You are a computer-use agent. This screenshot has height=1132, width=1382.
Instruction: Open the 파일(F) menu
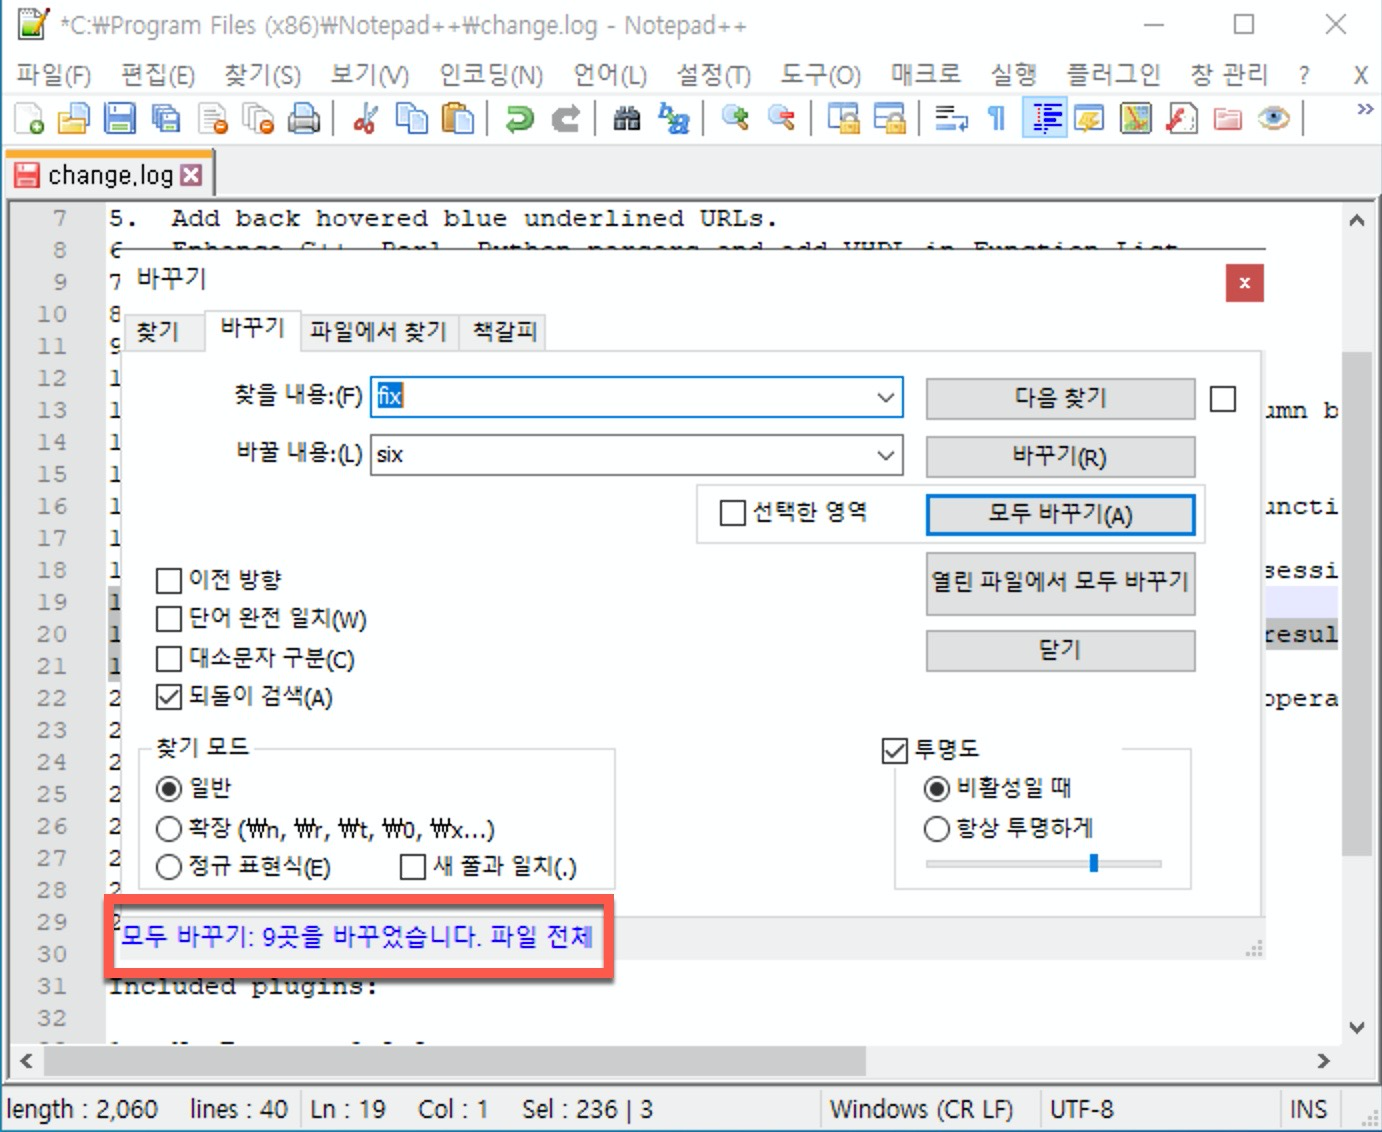[54, 75]
